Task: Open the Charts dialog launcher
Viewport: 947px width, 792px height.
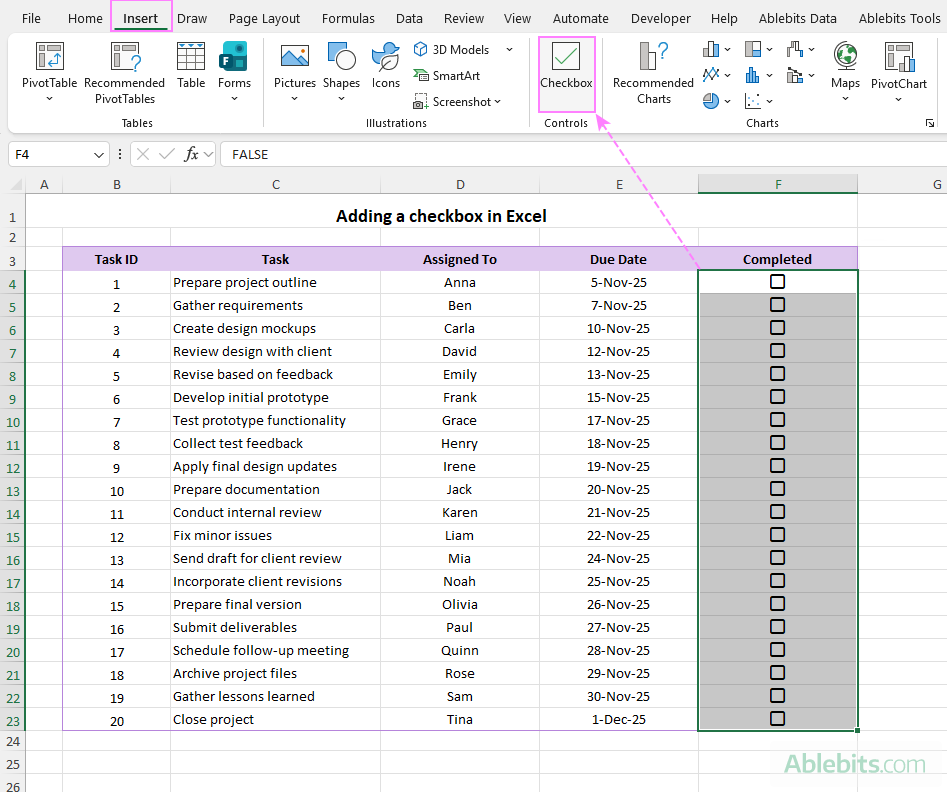Action: point(930,122)
